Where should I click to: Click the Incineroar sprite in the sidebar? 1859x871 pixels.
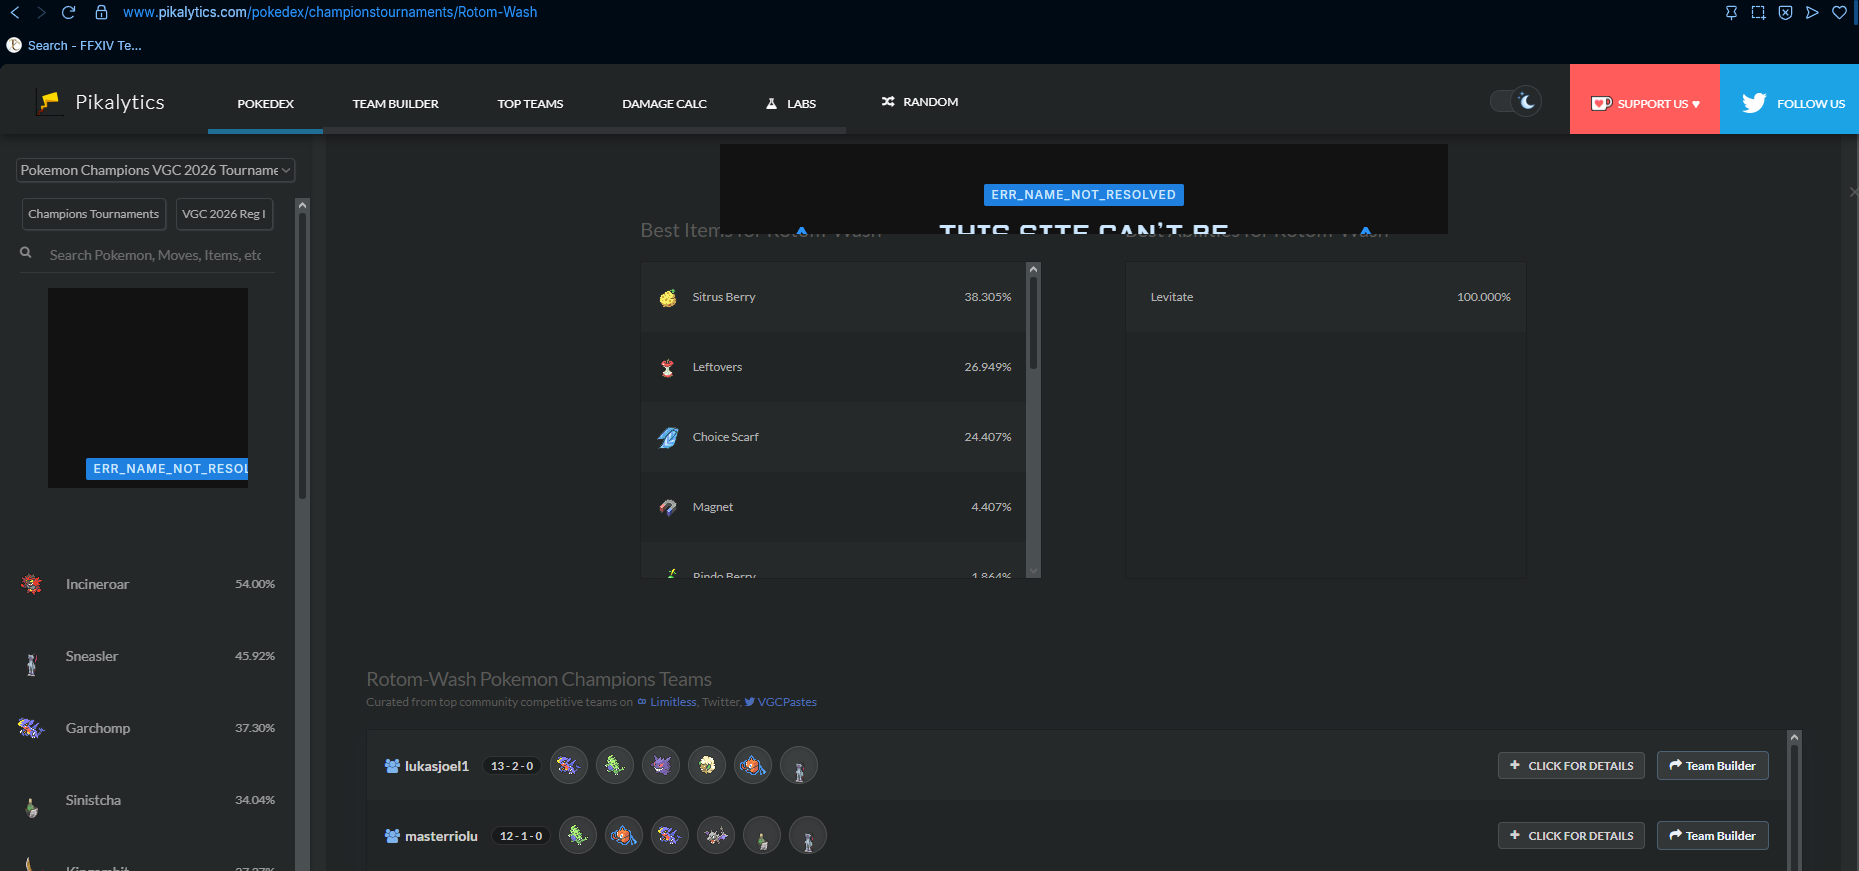(32, 584)
